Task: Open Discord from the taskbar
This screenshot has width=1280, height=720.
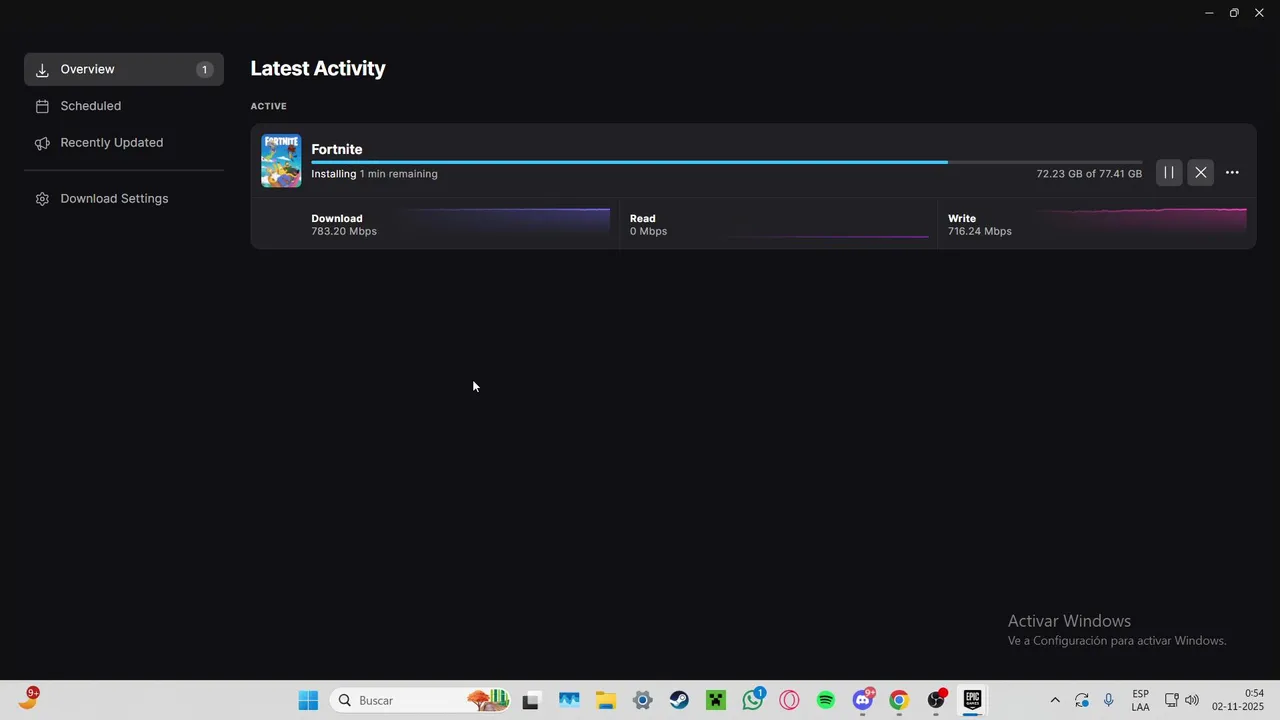Action: pyautogui.click(x=863, y=700)
